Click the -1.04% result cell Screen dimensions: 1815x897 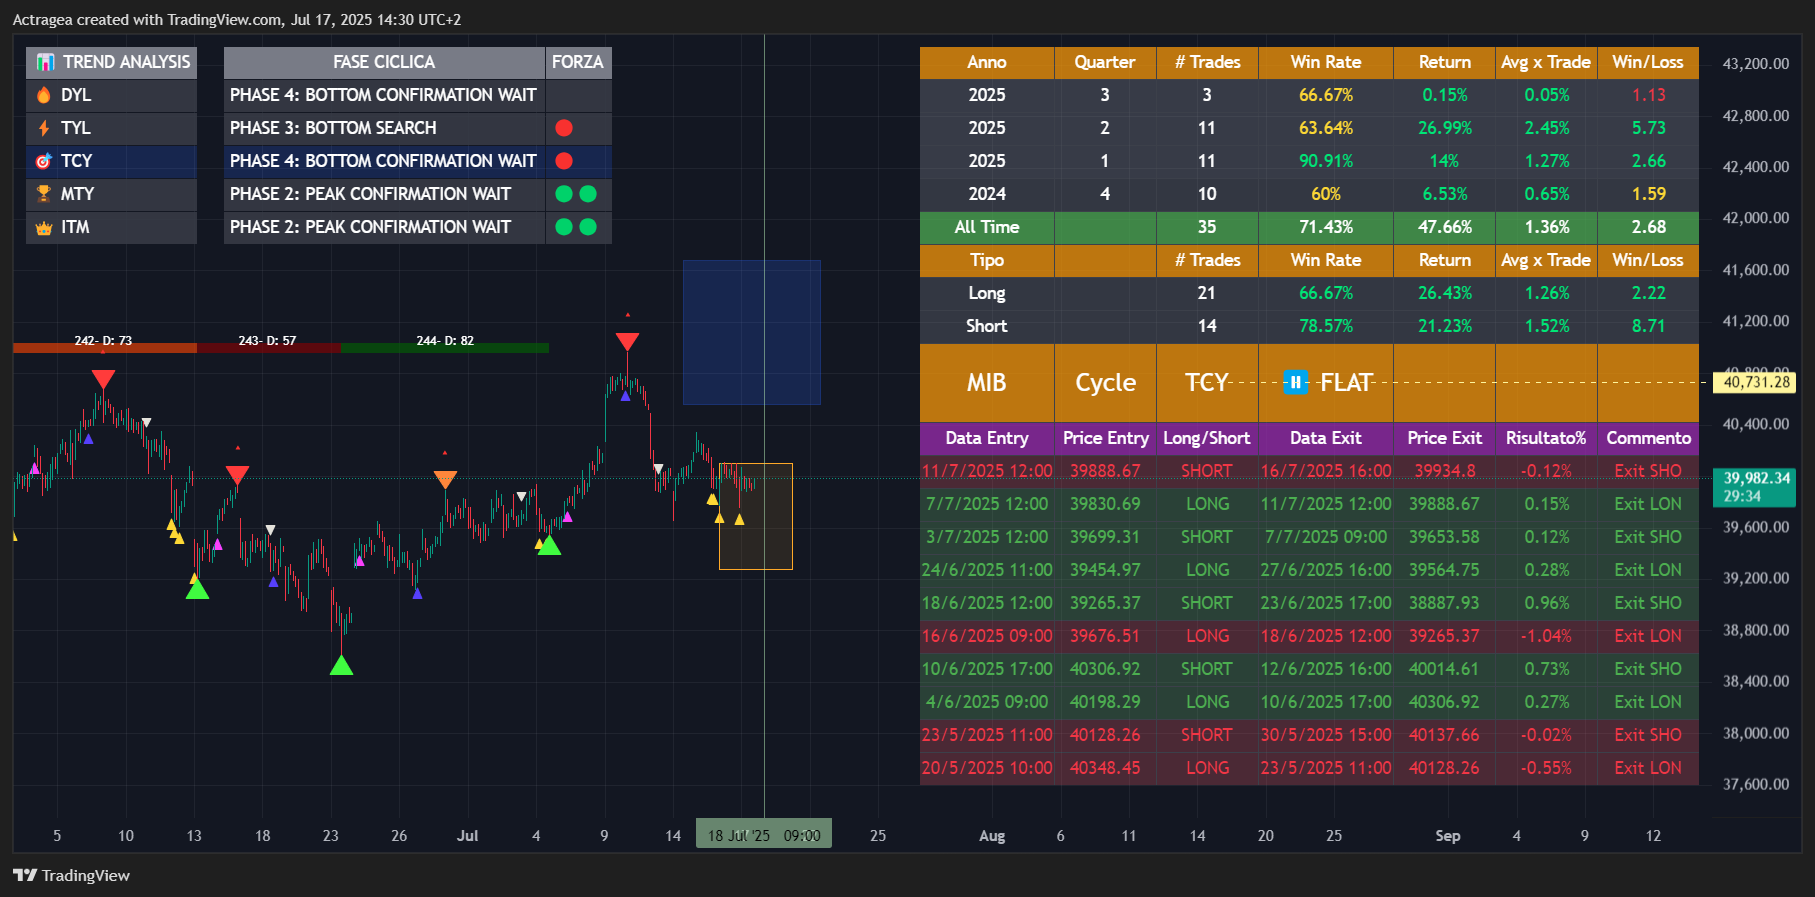pos(1546,636)
